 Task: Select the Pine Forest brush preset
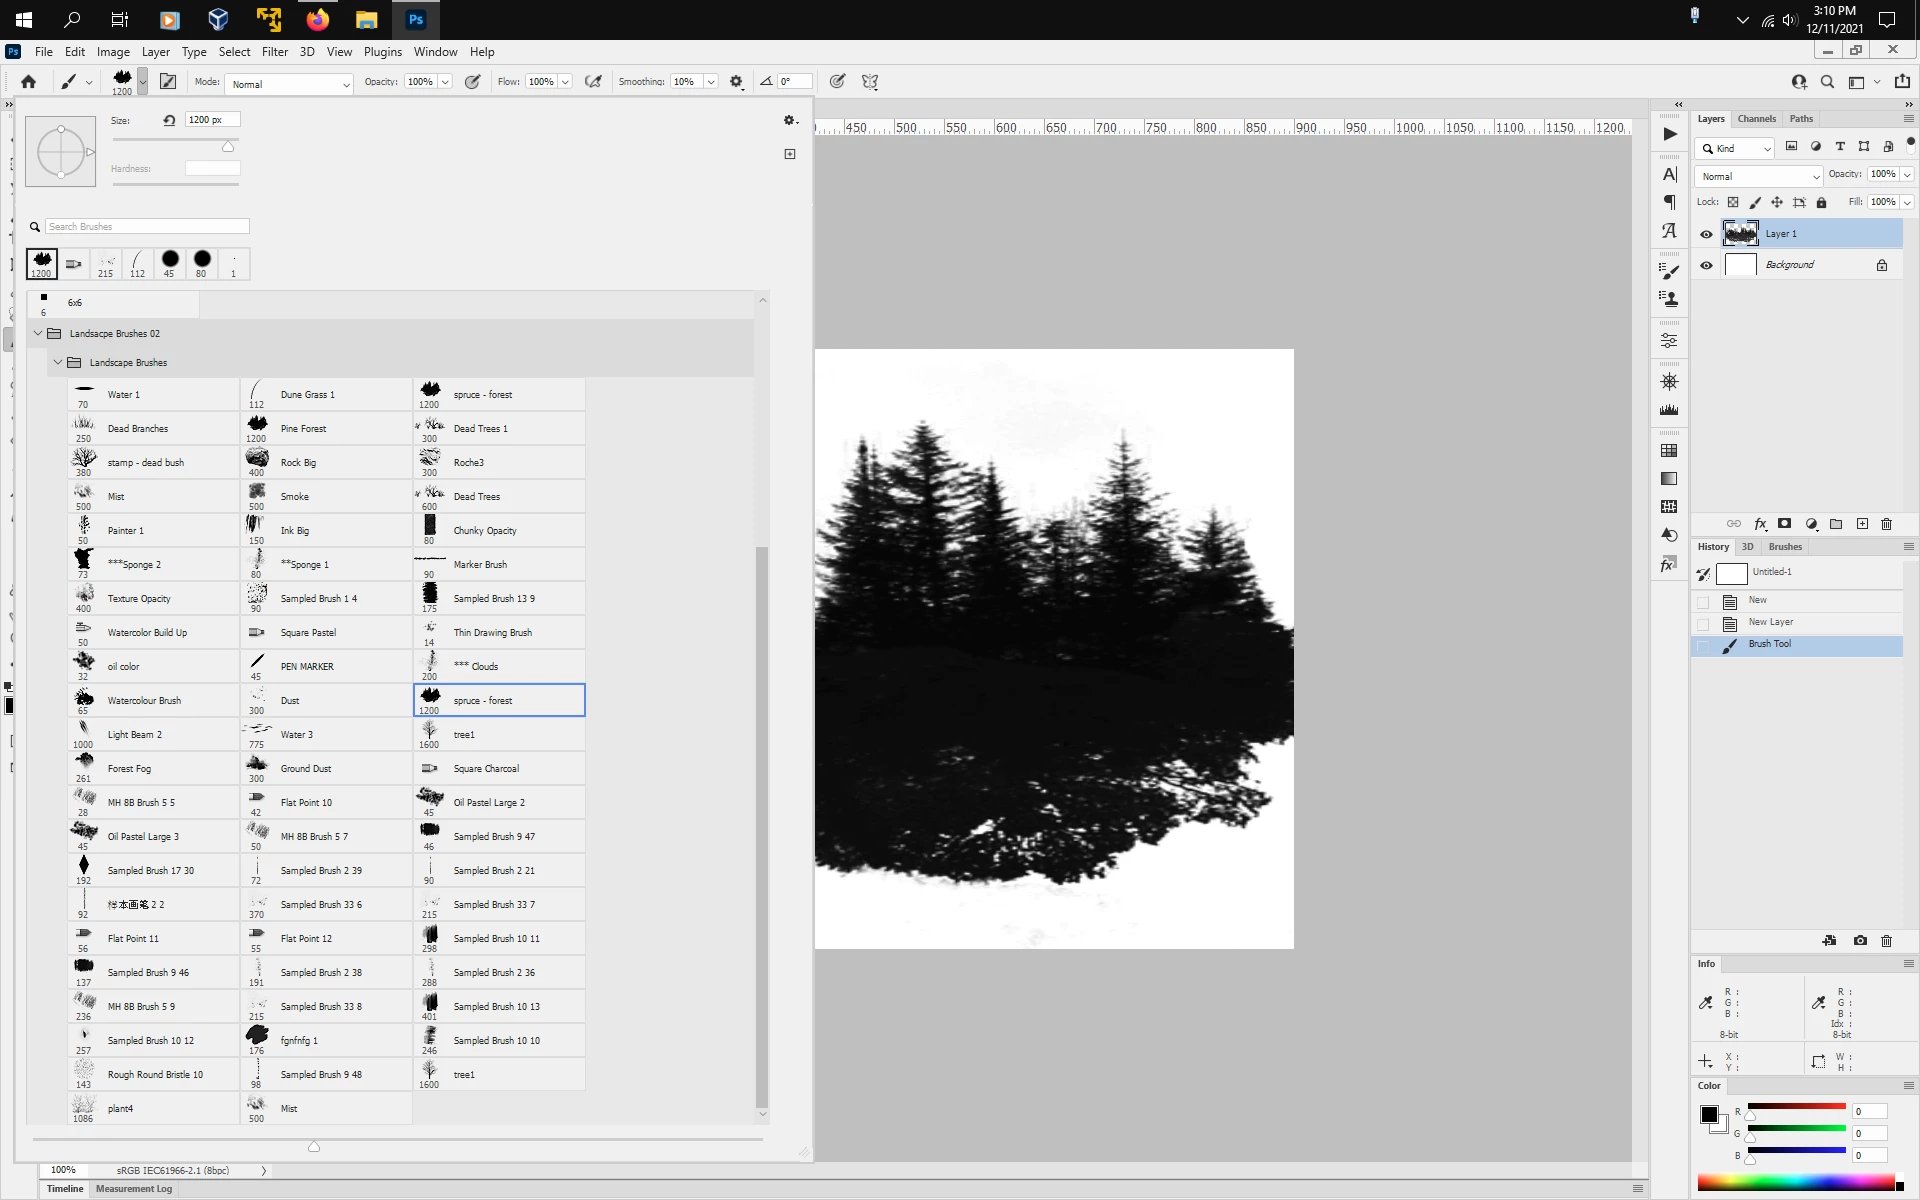pos(303,429)
